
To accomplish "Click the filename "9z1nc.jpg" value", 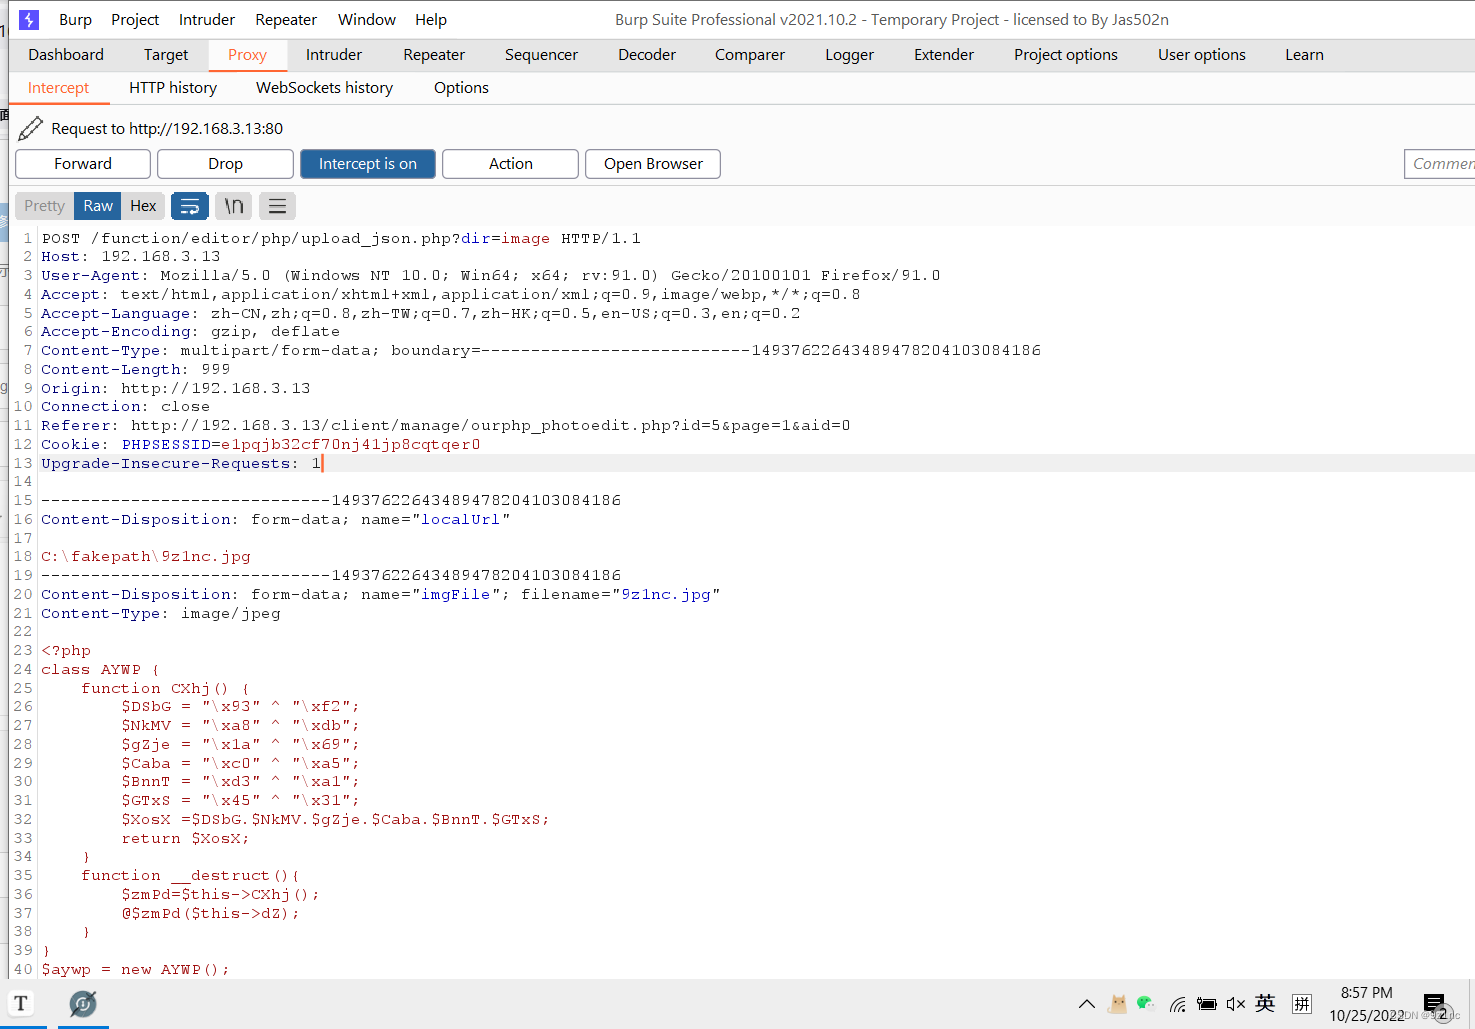I will [666, 594].
